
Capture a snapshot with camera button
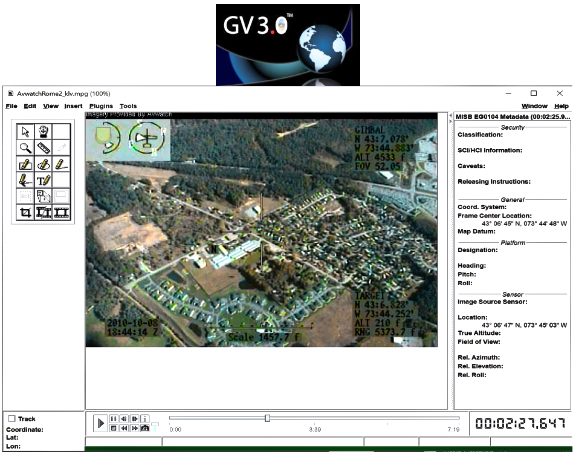click(x=145, y=428)
